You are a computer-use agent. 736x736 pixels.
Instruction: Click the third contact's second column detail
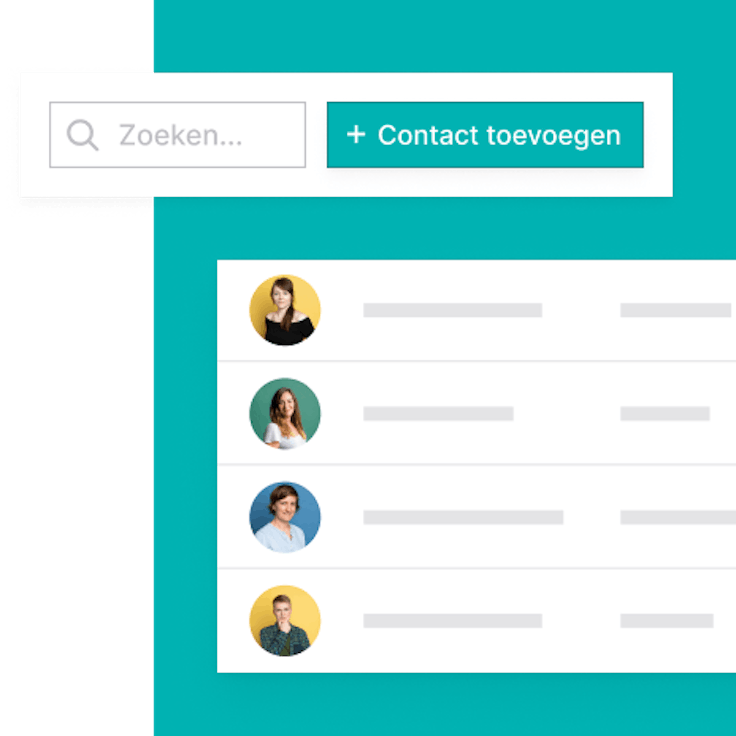click(x=678, y=517)
